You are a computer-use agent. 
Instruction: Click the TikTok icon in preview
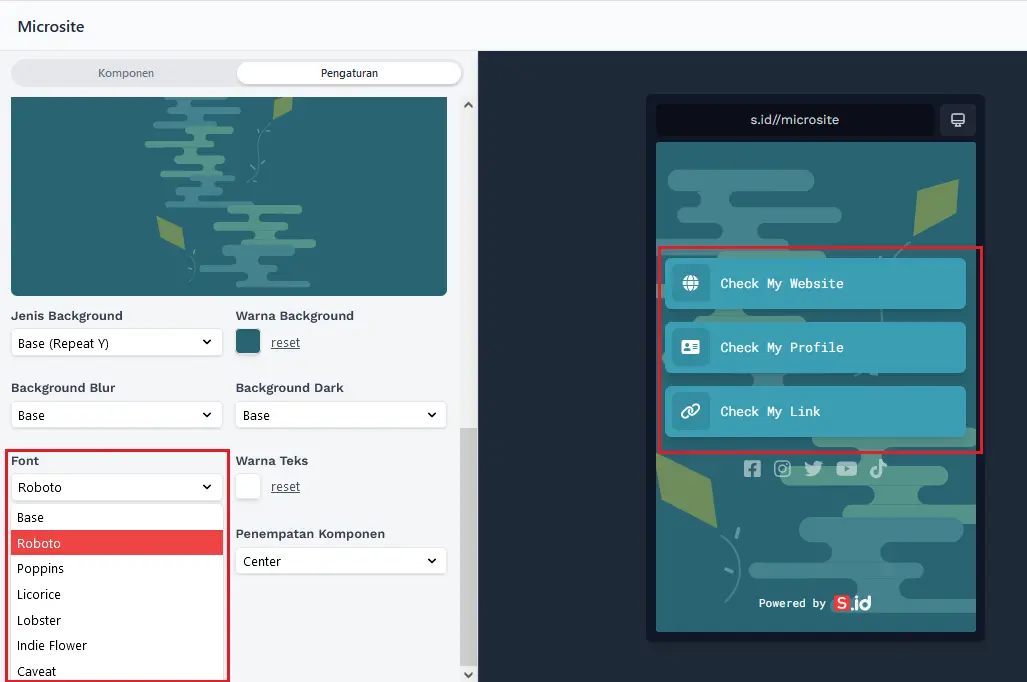tap(877, 469)
